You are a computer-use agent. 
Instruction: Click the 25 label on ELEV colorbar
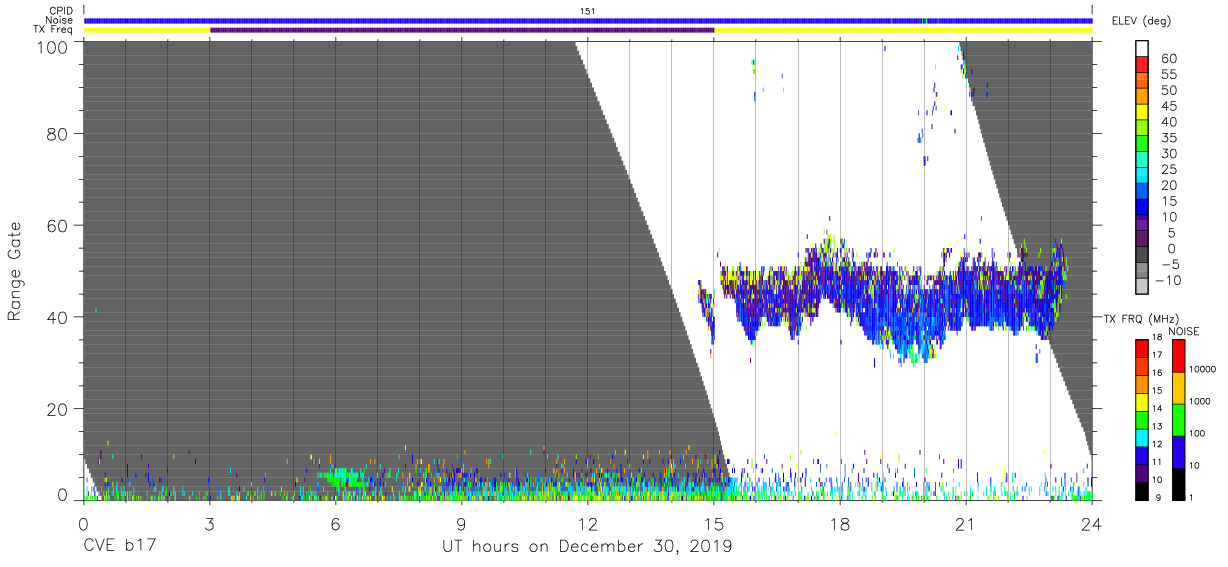click(1170, 169)
